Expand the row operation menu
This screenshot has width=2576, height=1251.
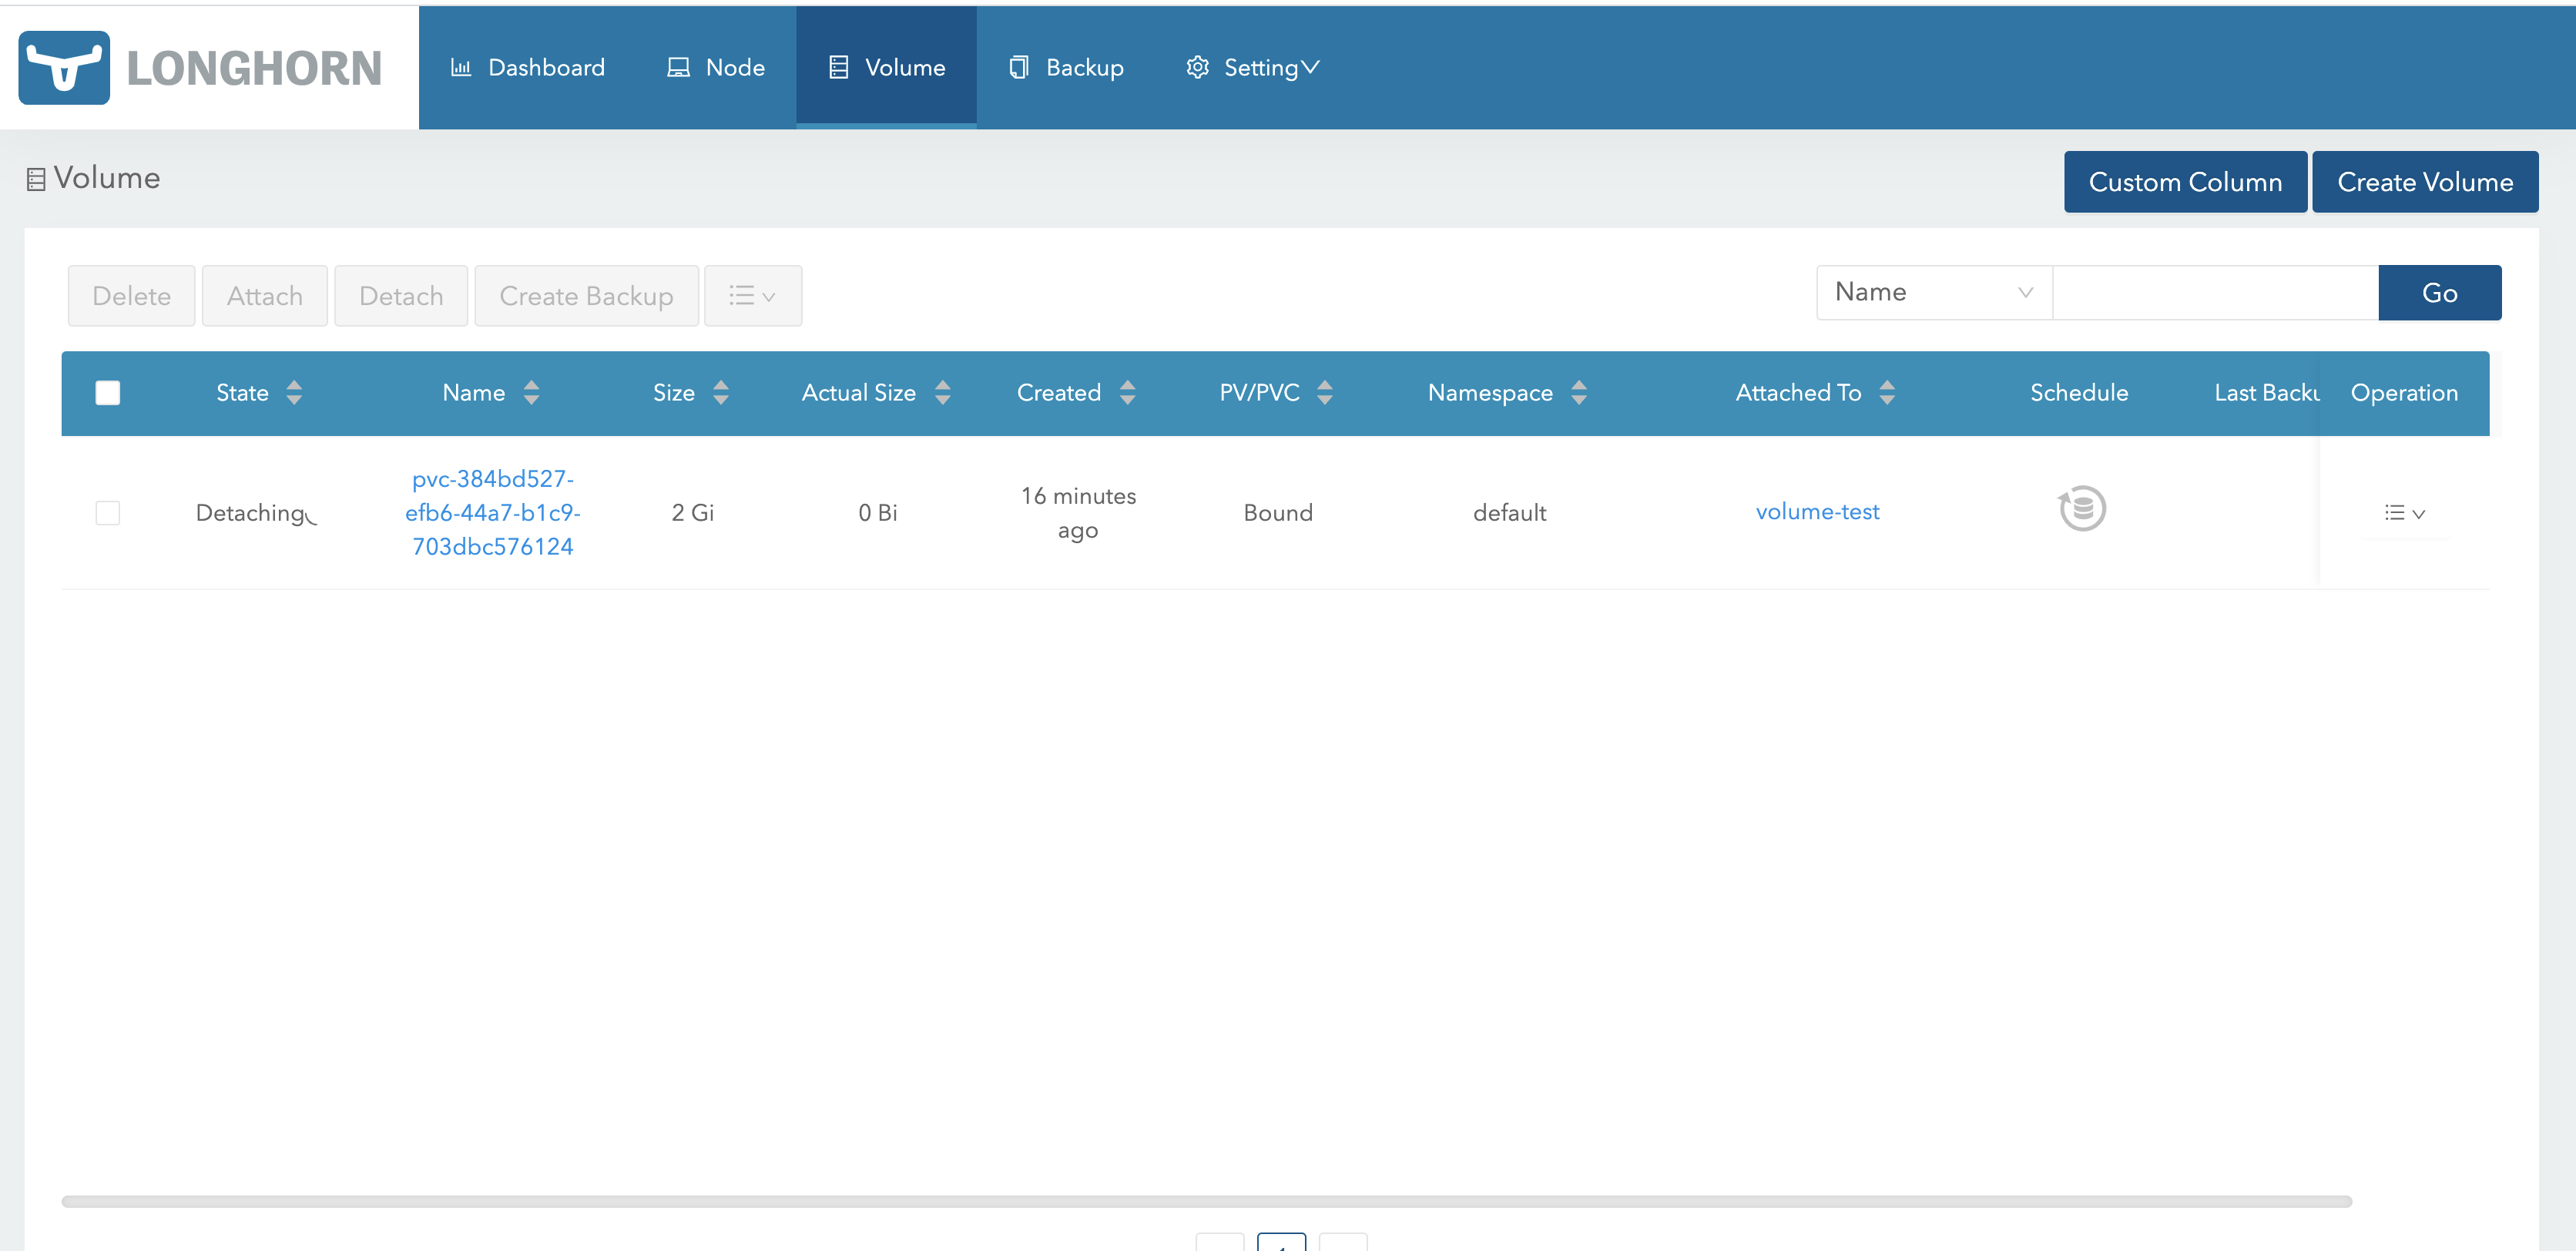[2404, 513]
